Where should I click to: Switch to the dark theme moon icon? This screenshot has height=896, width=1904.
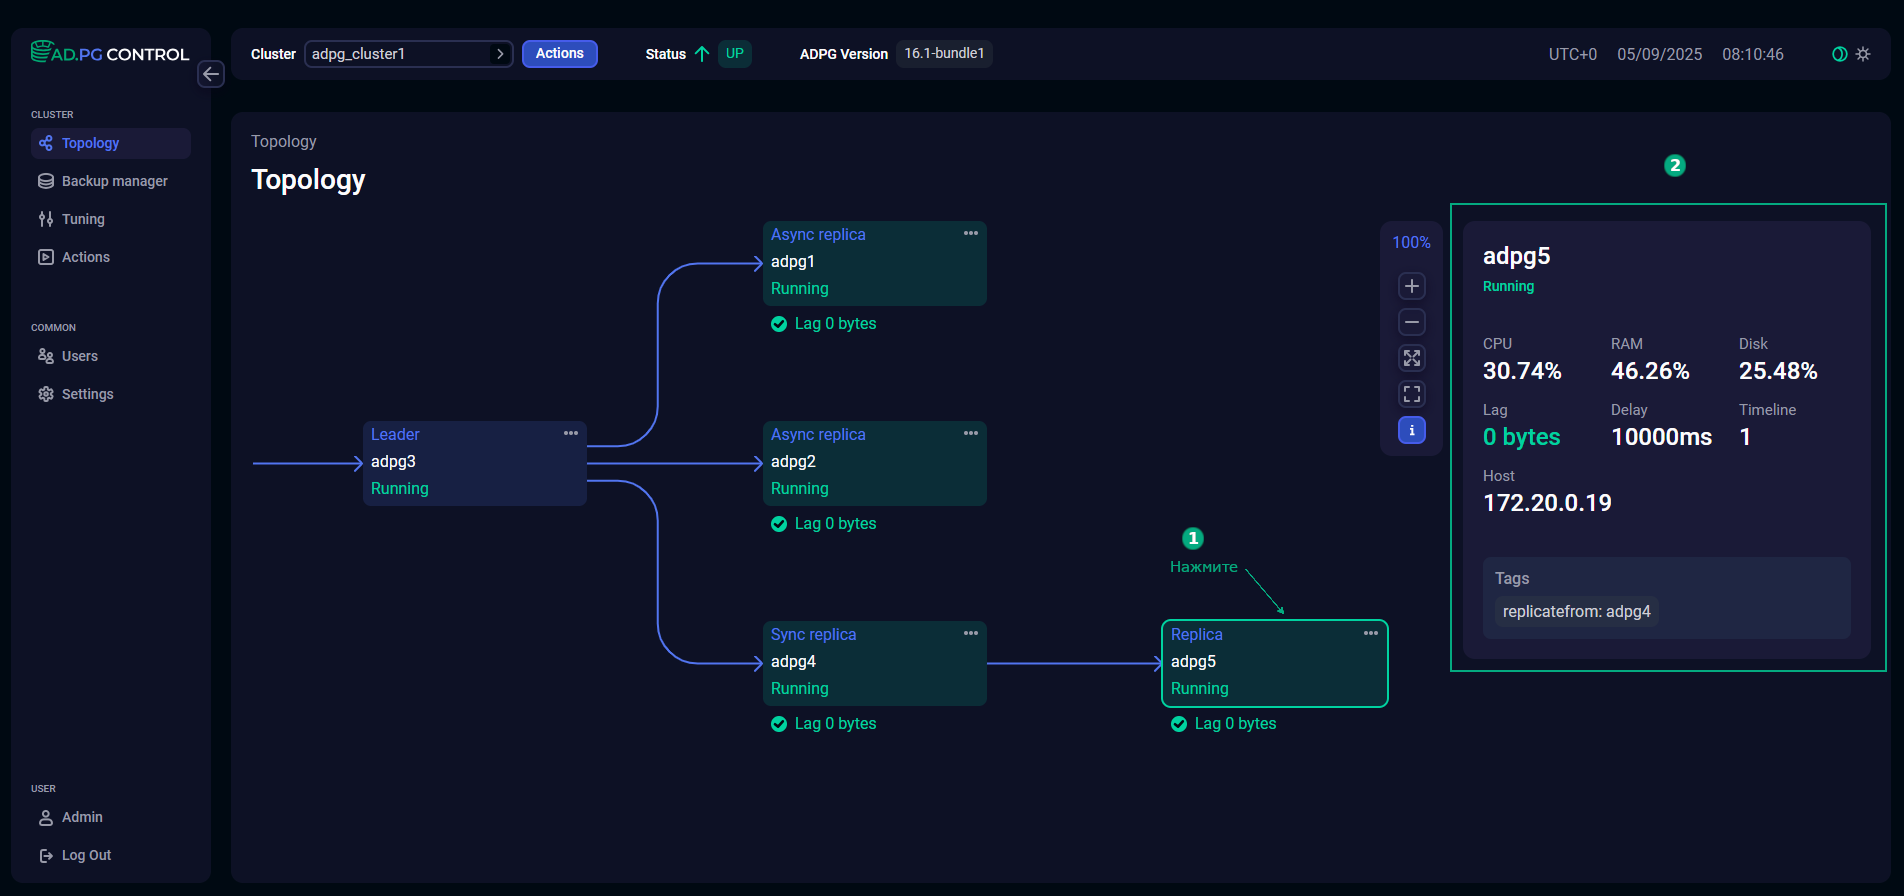(1839, 54)
